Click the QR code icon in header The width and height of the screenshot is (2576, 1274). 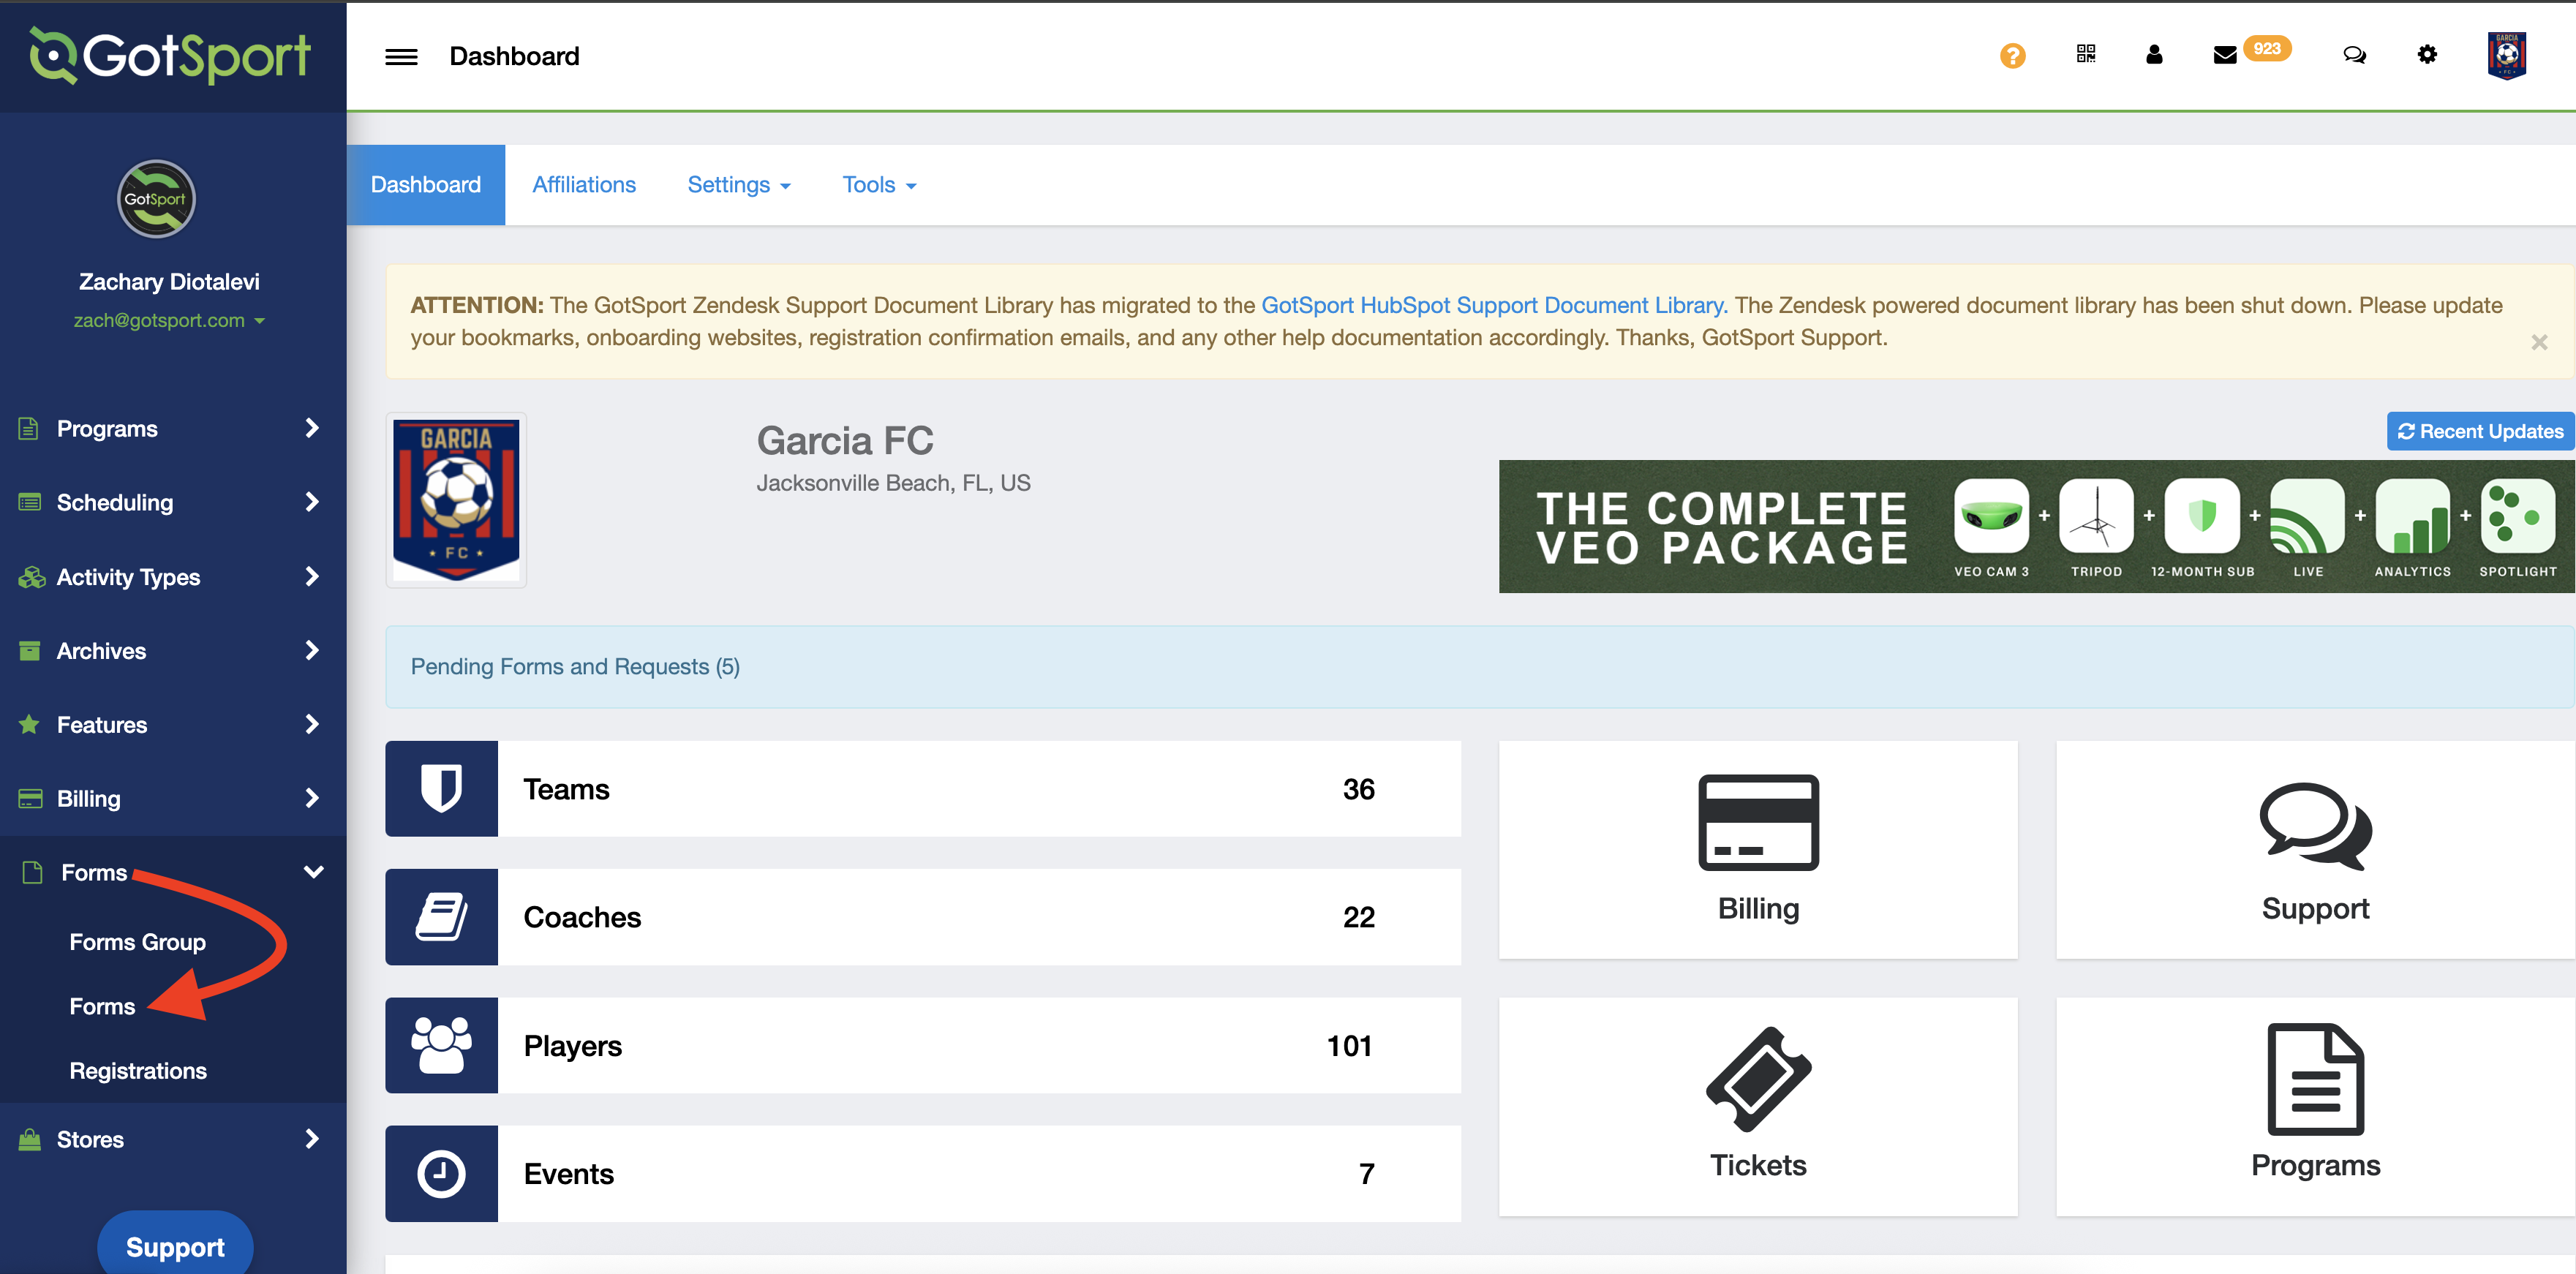2085,54
